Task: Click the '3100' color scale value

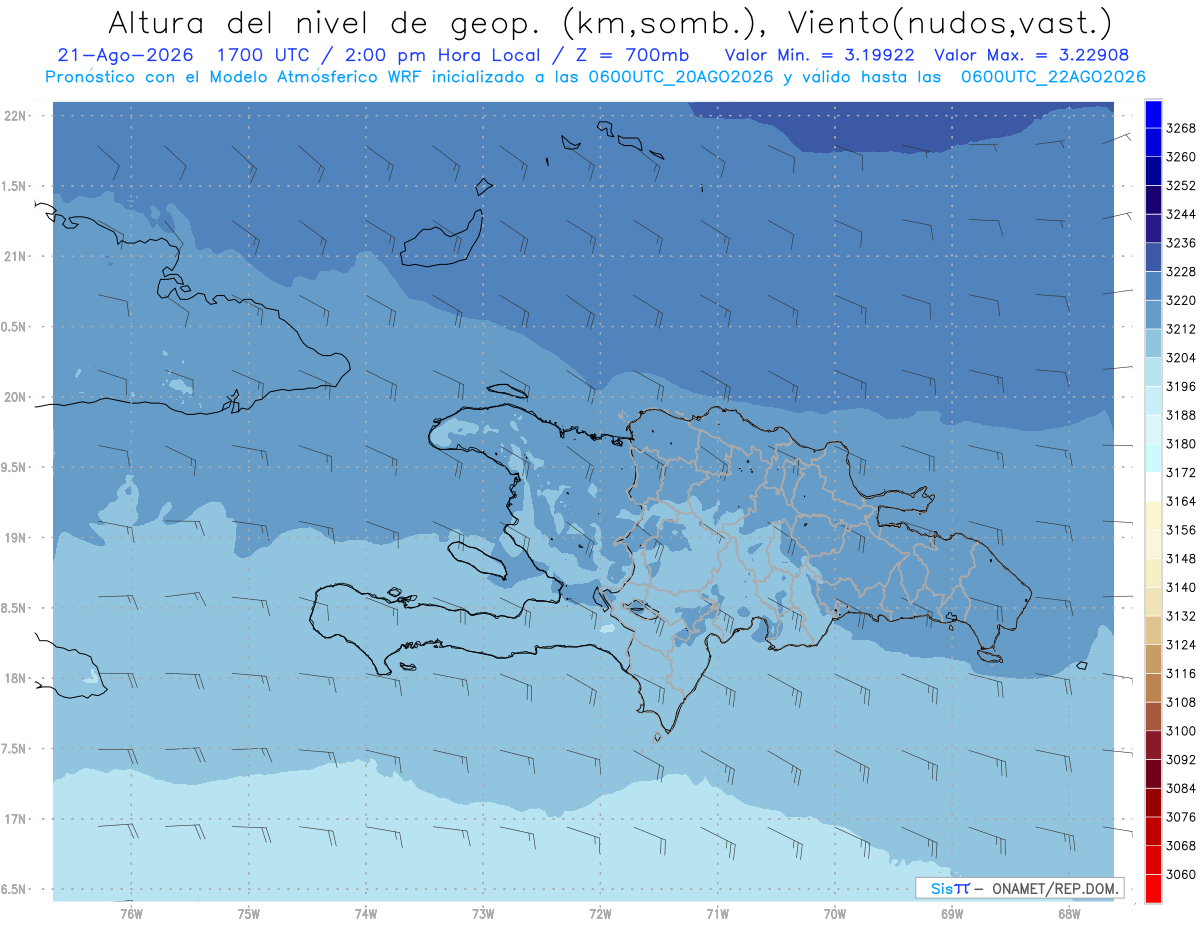Action: [1181, 731]
